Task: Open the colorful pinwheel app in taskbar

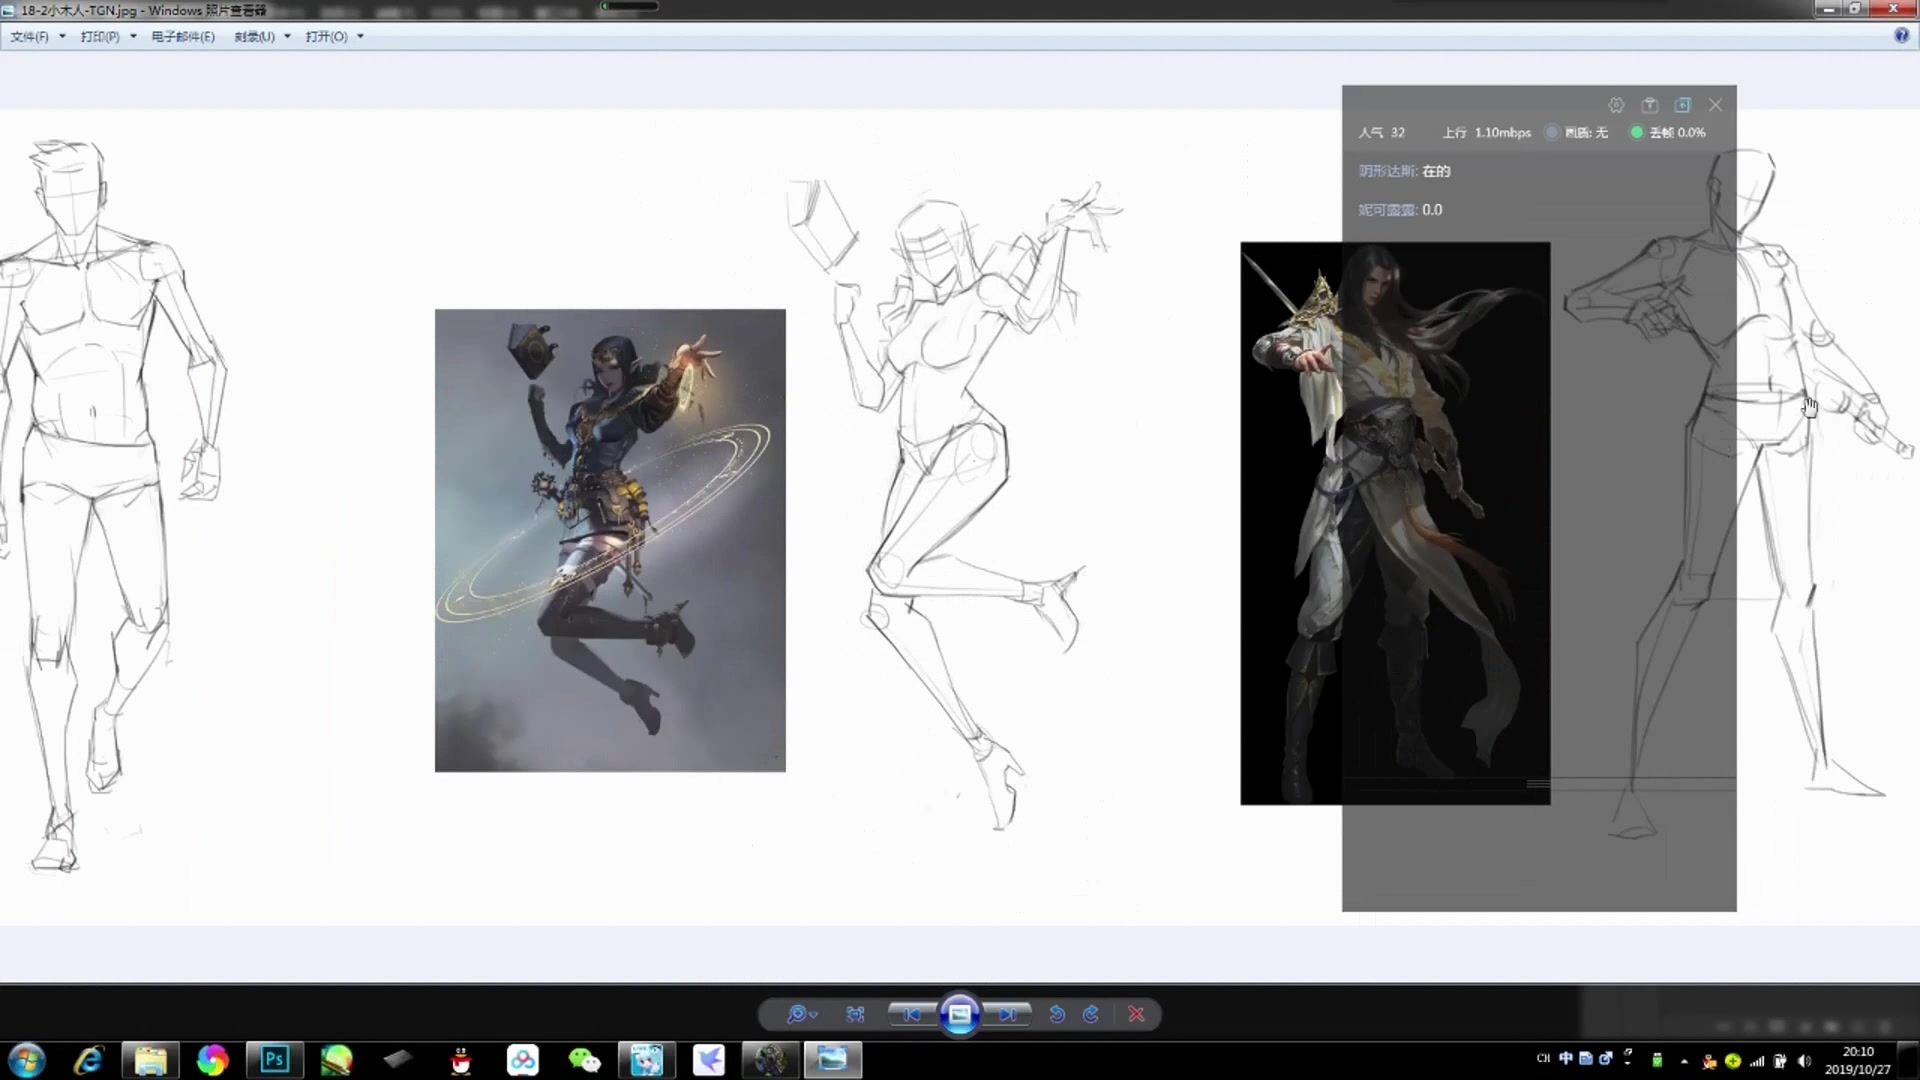Action: (x=212, y=1060)
